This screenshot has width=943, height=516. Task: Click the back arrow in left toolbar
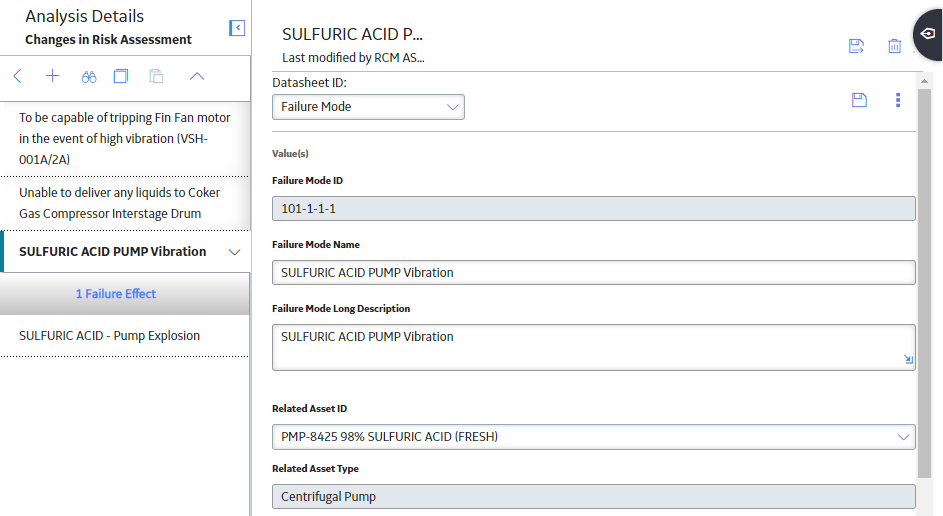(17, 76)
